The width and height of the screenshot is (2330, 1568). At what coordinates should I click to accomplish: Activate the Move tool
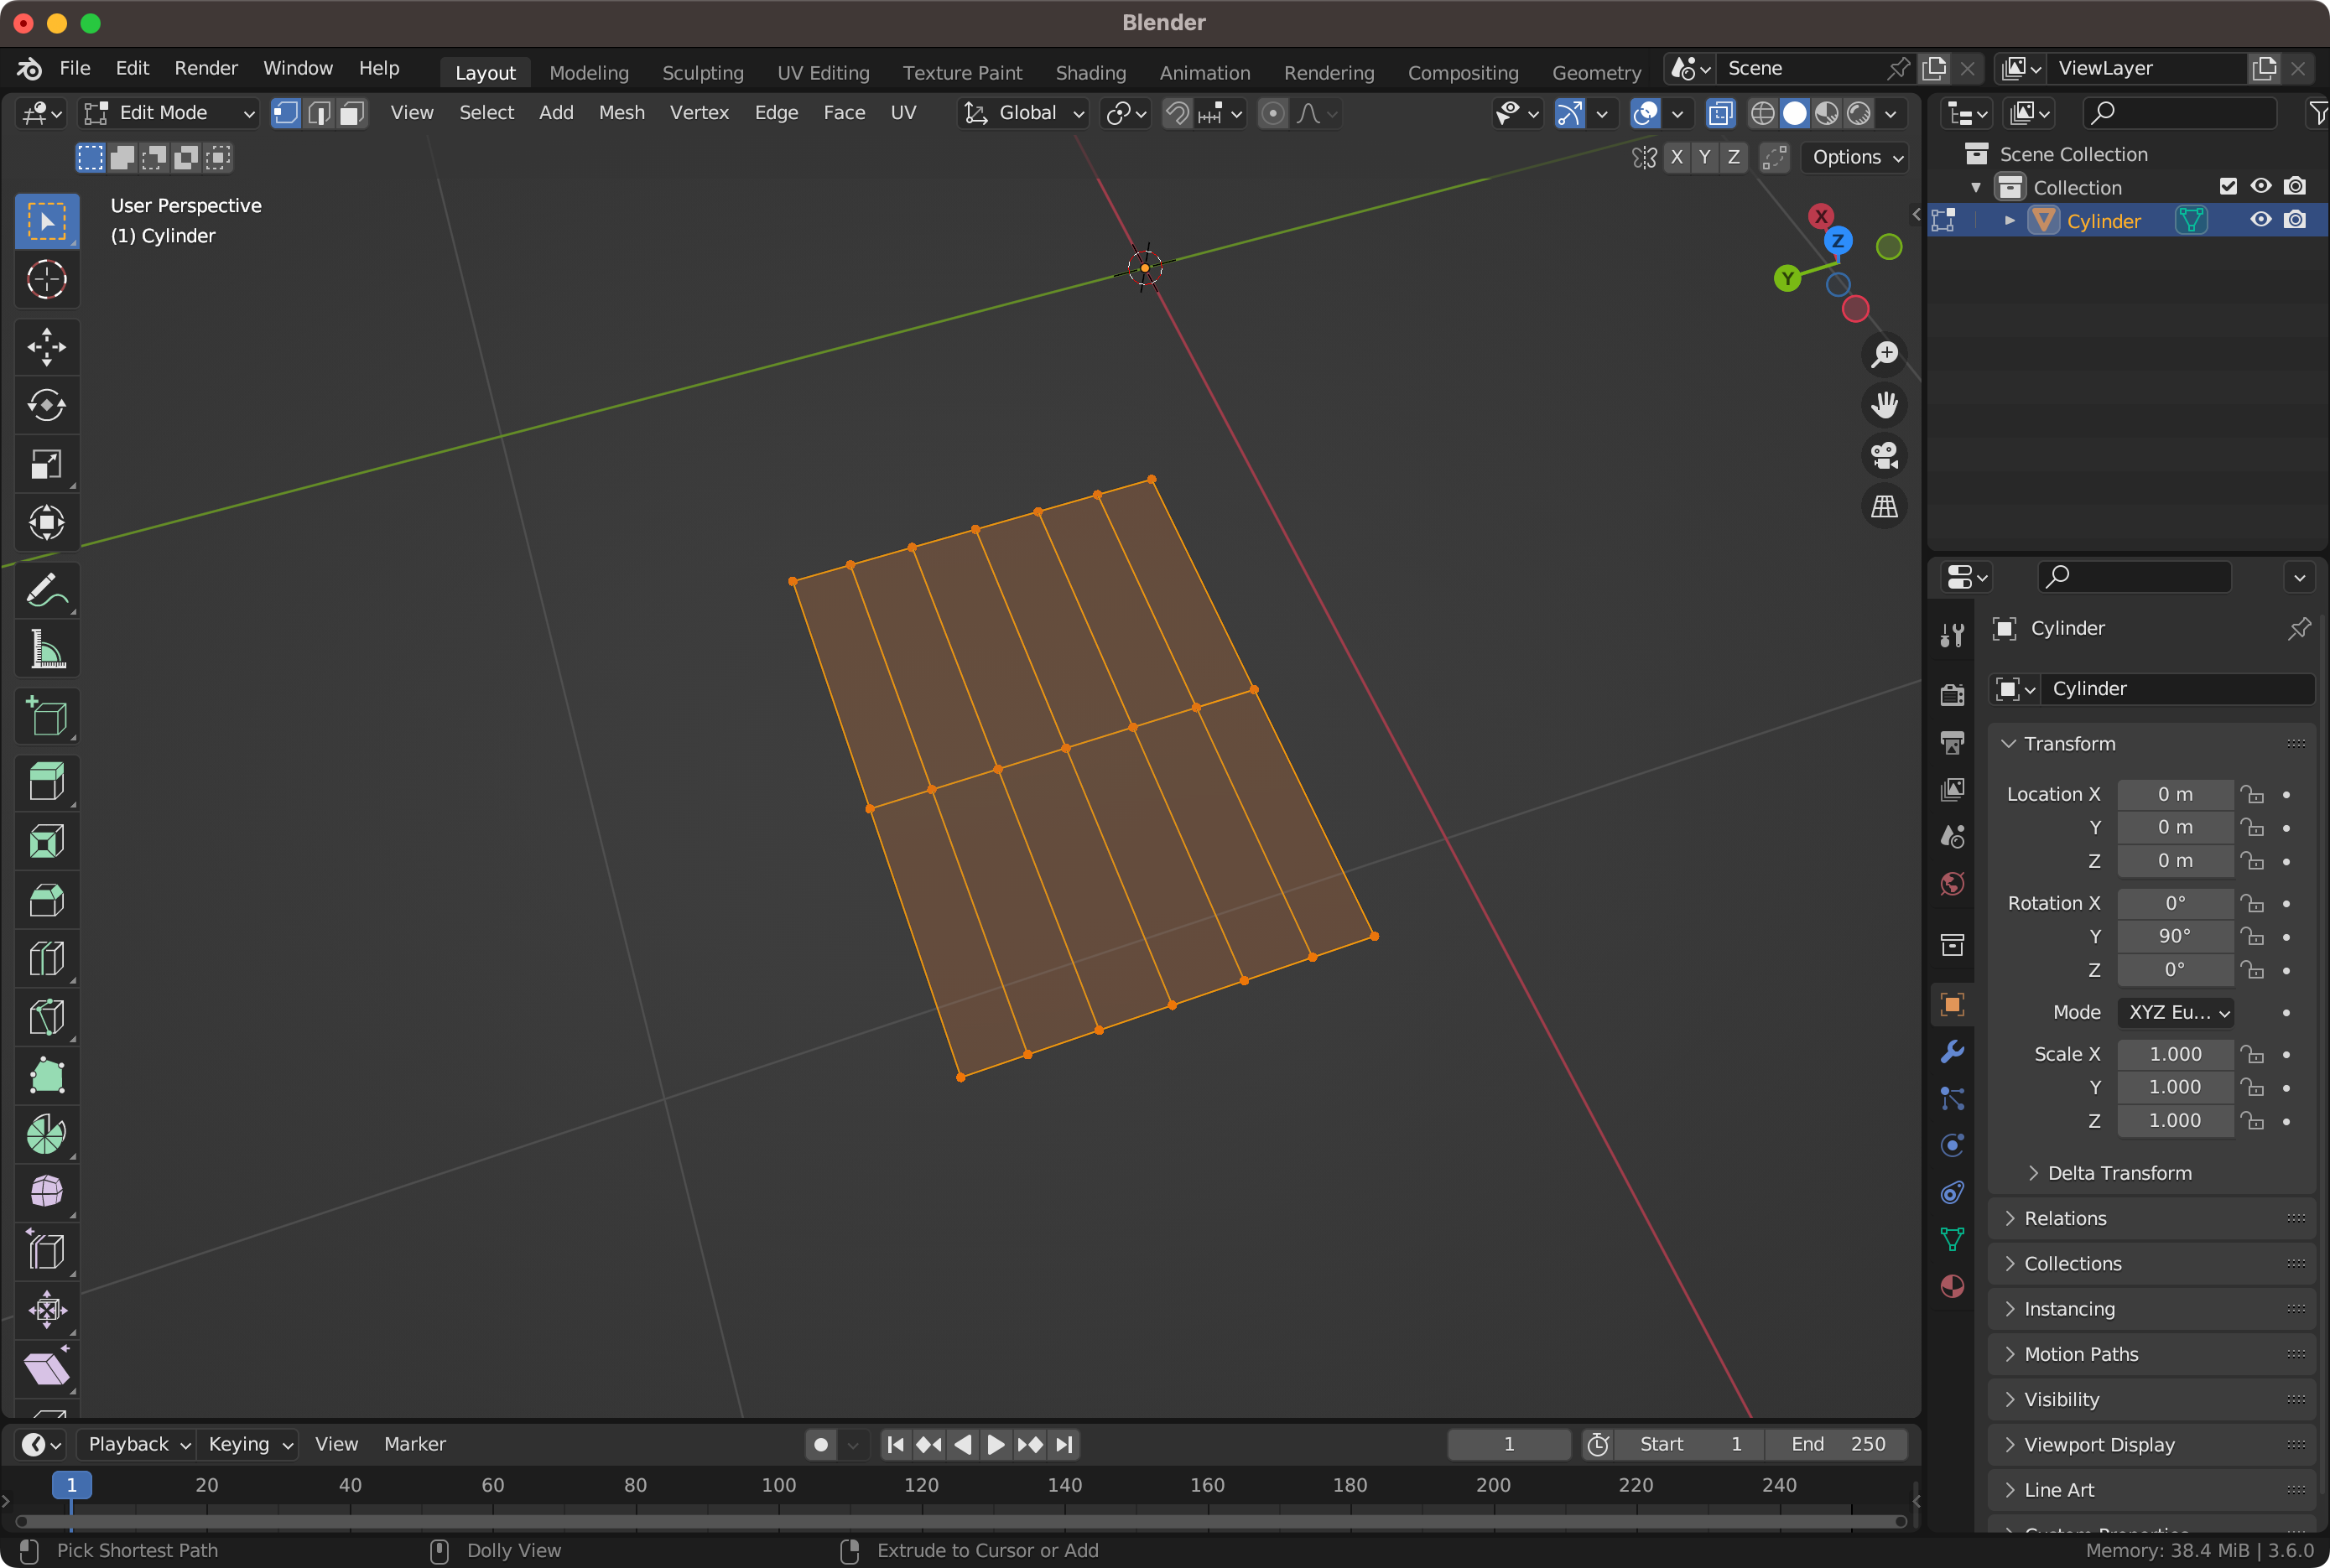pyautogui.click(x=47, y=347)
